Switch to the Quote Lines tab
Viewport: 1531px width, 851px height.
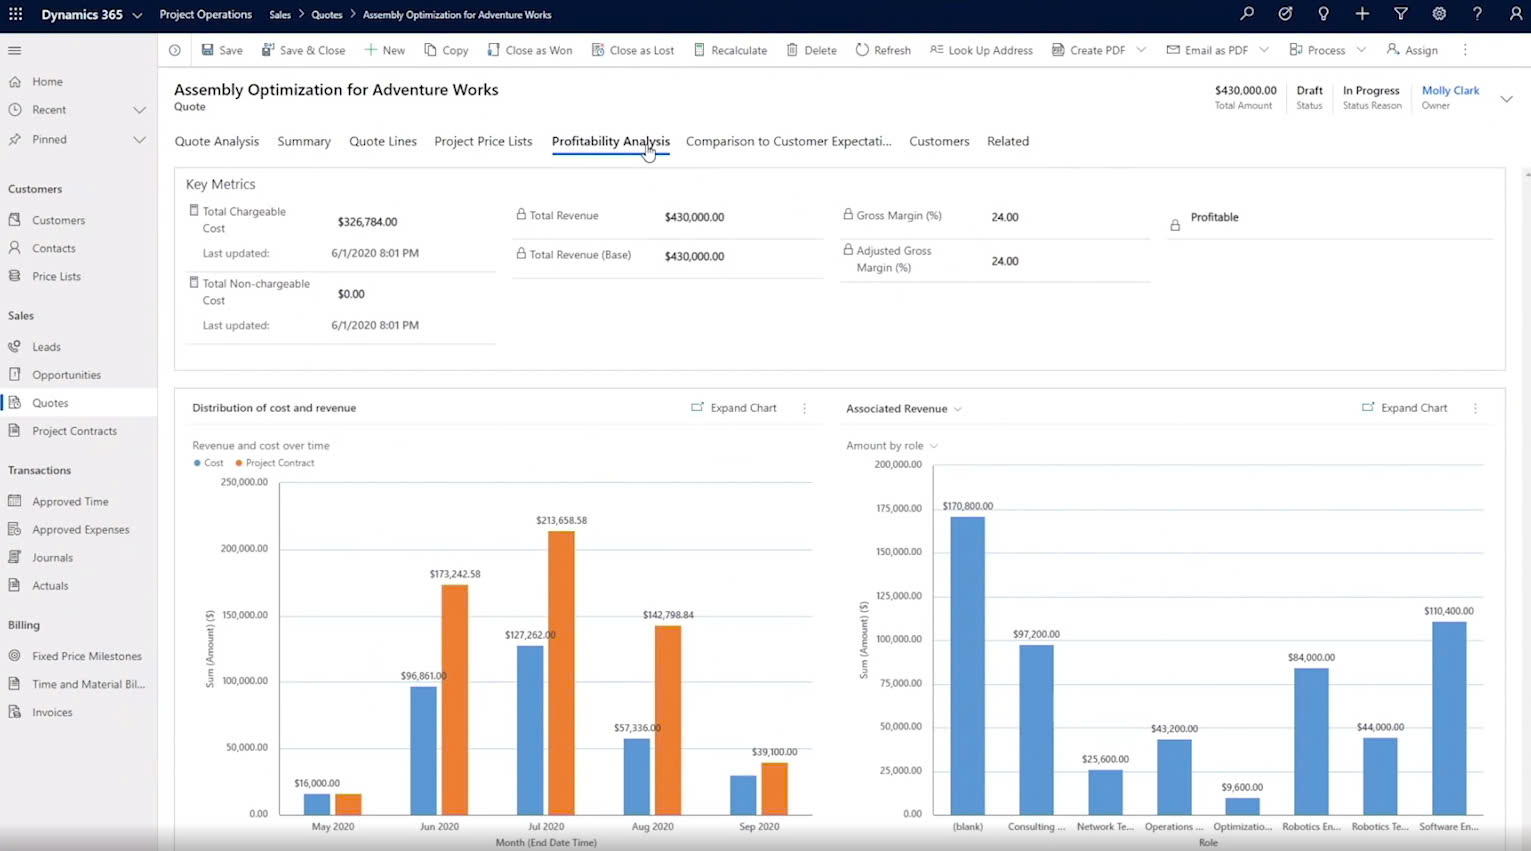383,141
